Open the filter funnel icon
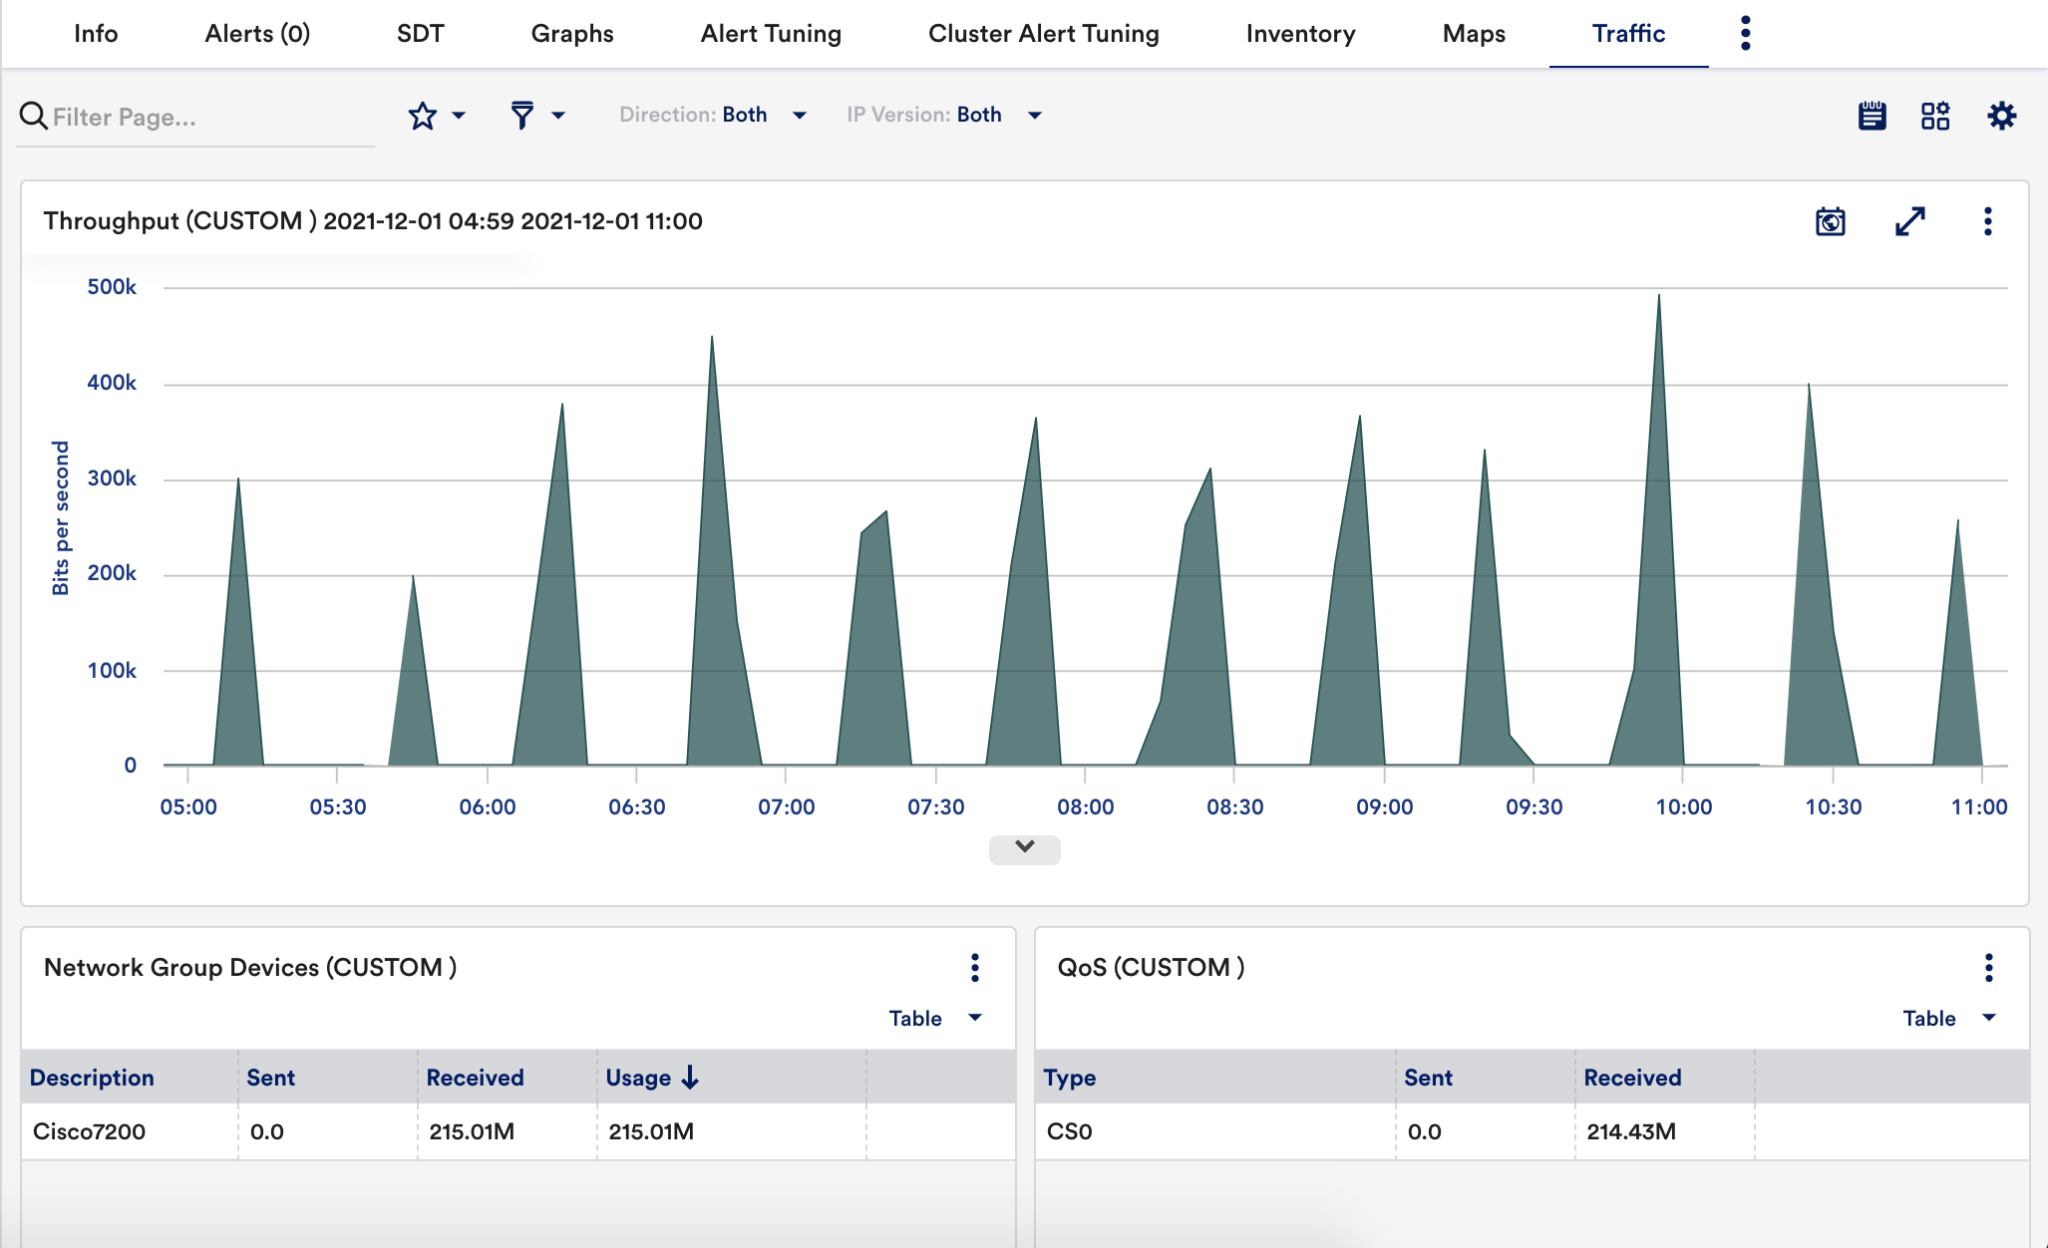This screenshot has height=1248, width=2048. click(x=524, y=114)
